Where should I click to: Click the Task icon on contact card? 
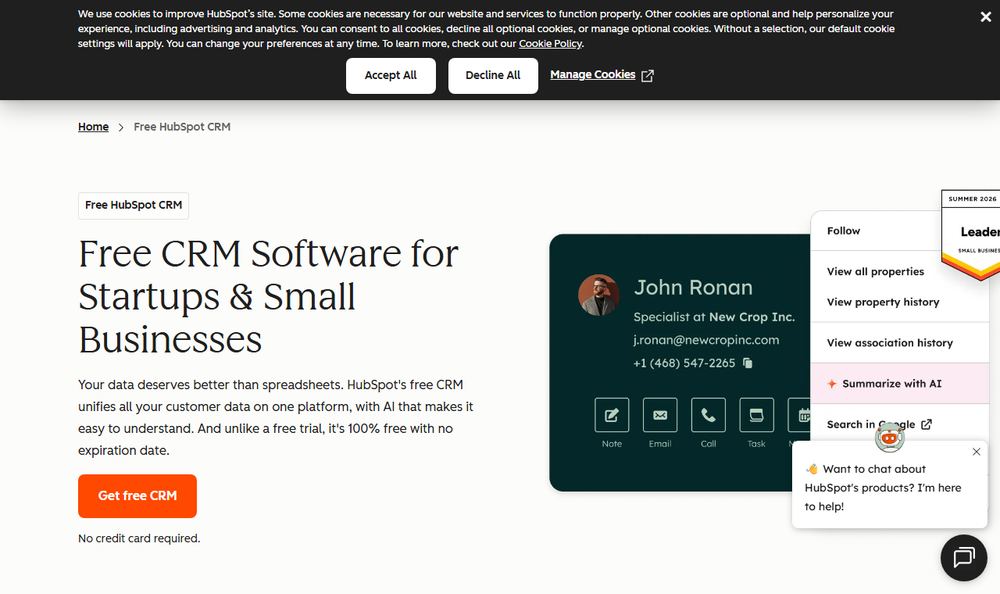pyautogui.click(x=756, y=415)
